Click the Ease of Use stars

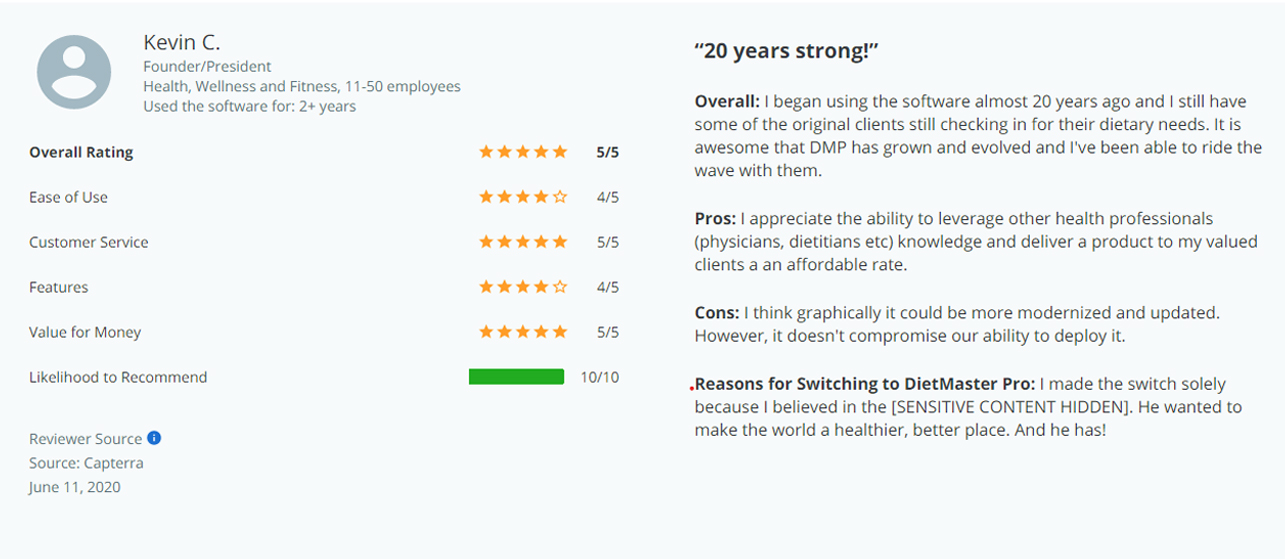523,197
